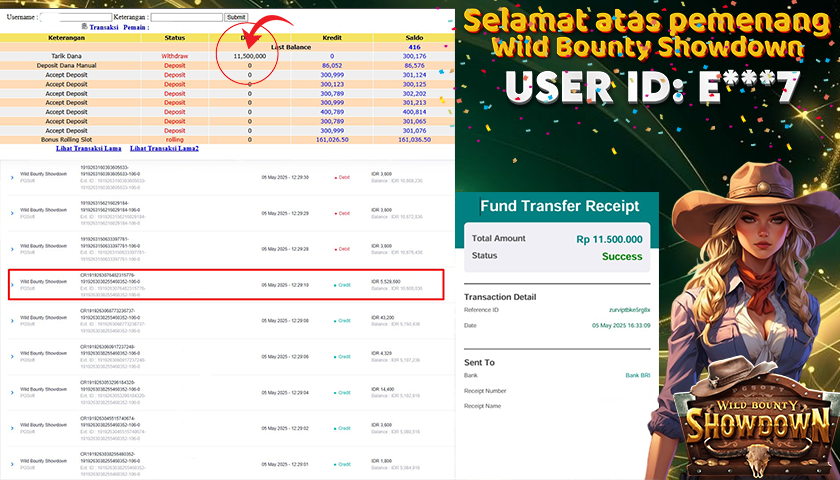Image resolution: width=840 pixels, height=480 pixels.
Task: Select the receipt Reference ID value
Action: pyautogui.click(x=629, y=310)
